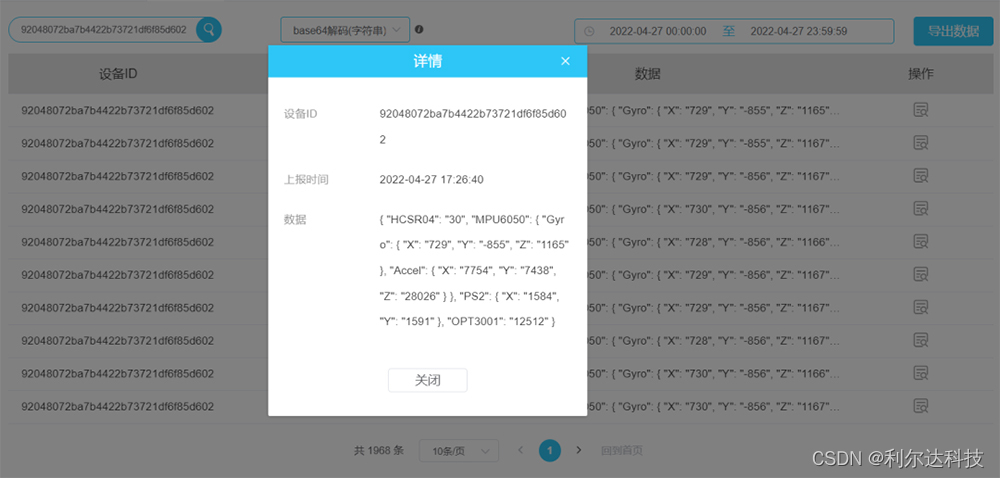Click device ID value in the dialog
This screenshot has height=478, width=1000.
coord(474,127)
